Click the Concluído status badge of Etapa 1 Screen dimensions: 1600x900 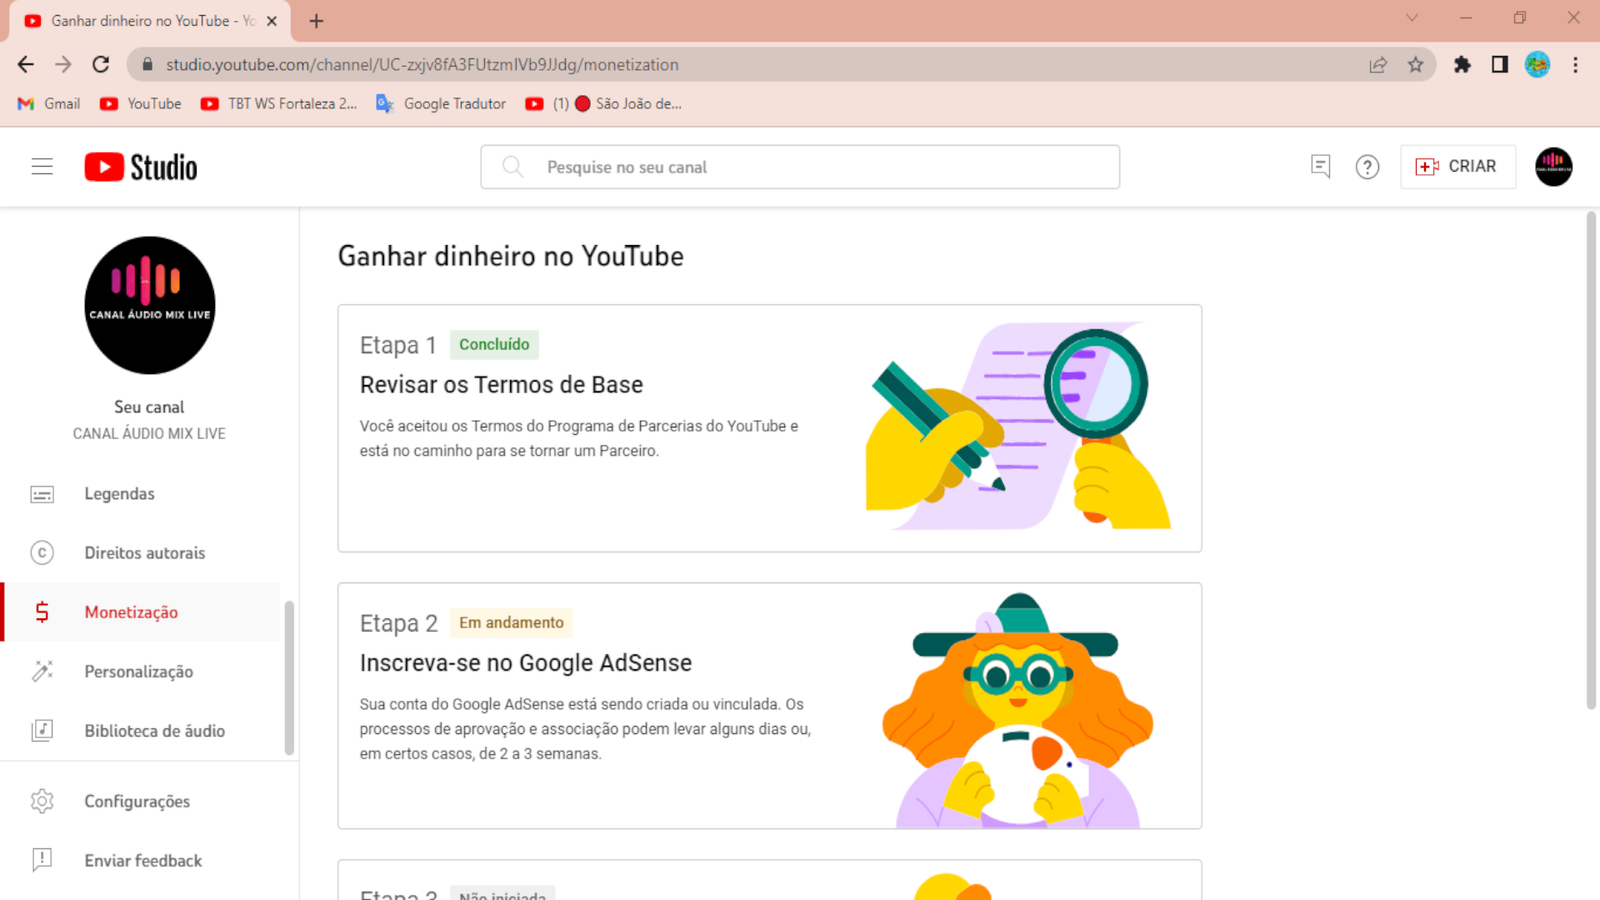click(x=494, y=344)
